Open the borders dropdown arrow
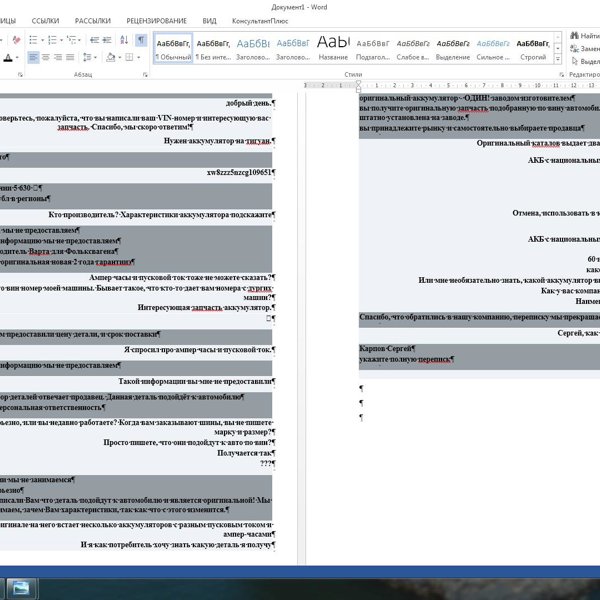Viewport: 600px width, 600px height. coord(139,58)
